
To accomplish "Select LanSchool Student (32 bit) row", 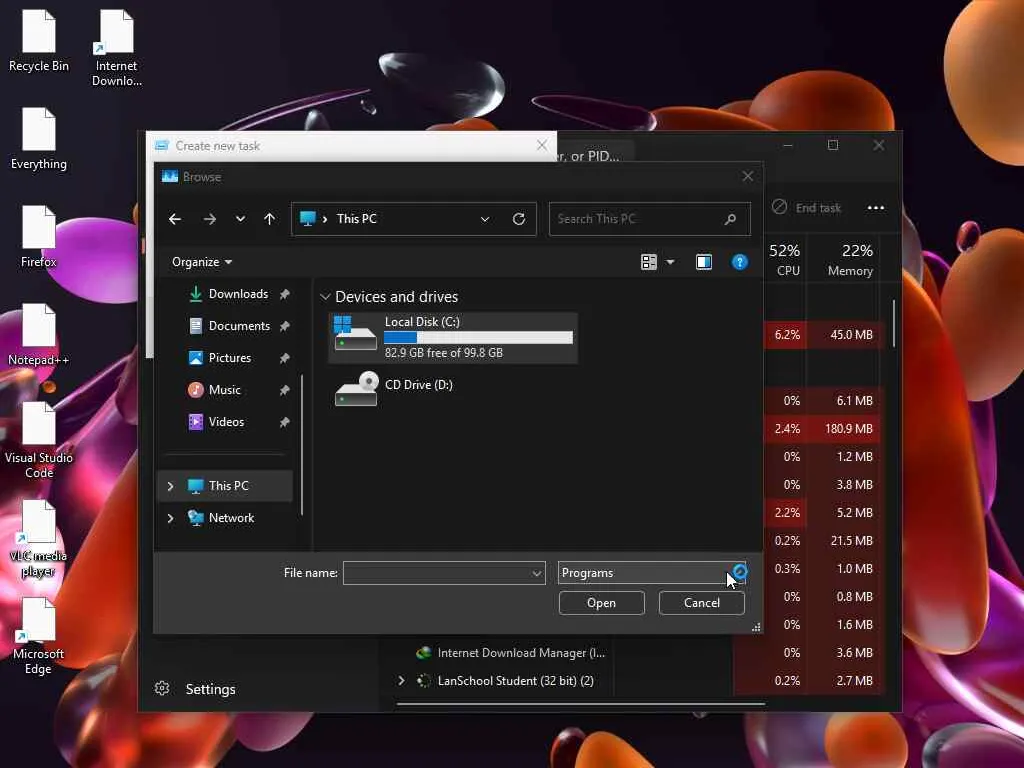I will click(515, 680).
